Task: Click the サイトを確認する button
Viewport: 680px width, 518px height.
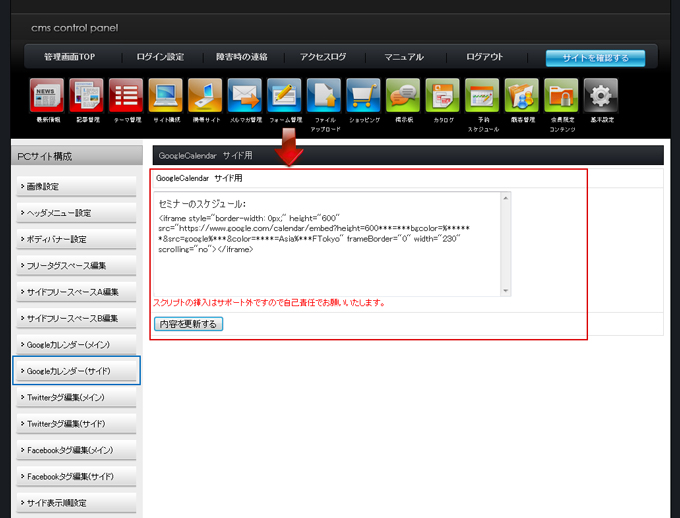Action: pyautogui.click(x=595, y=57)
